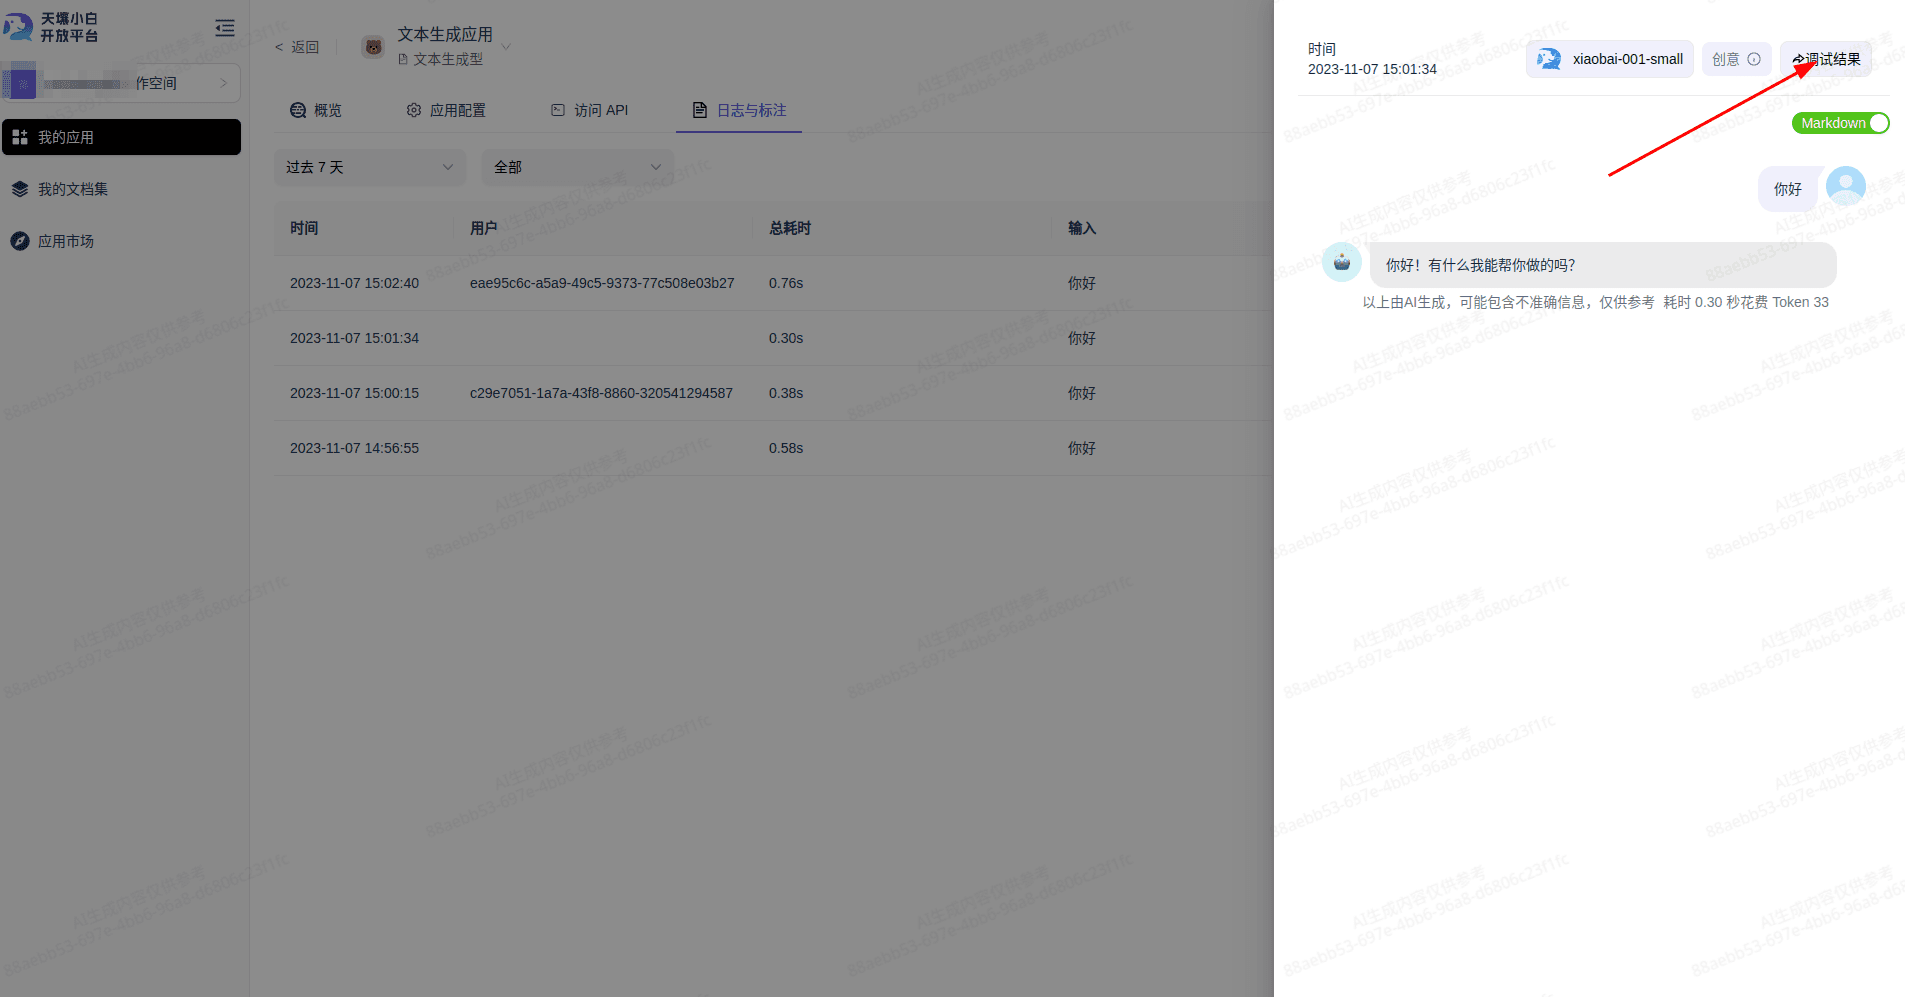Switch to the 访问 API tab
This screenshot has width=1905, height=997.
[589, 110]
